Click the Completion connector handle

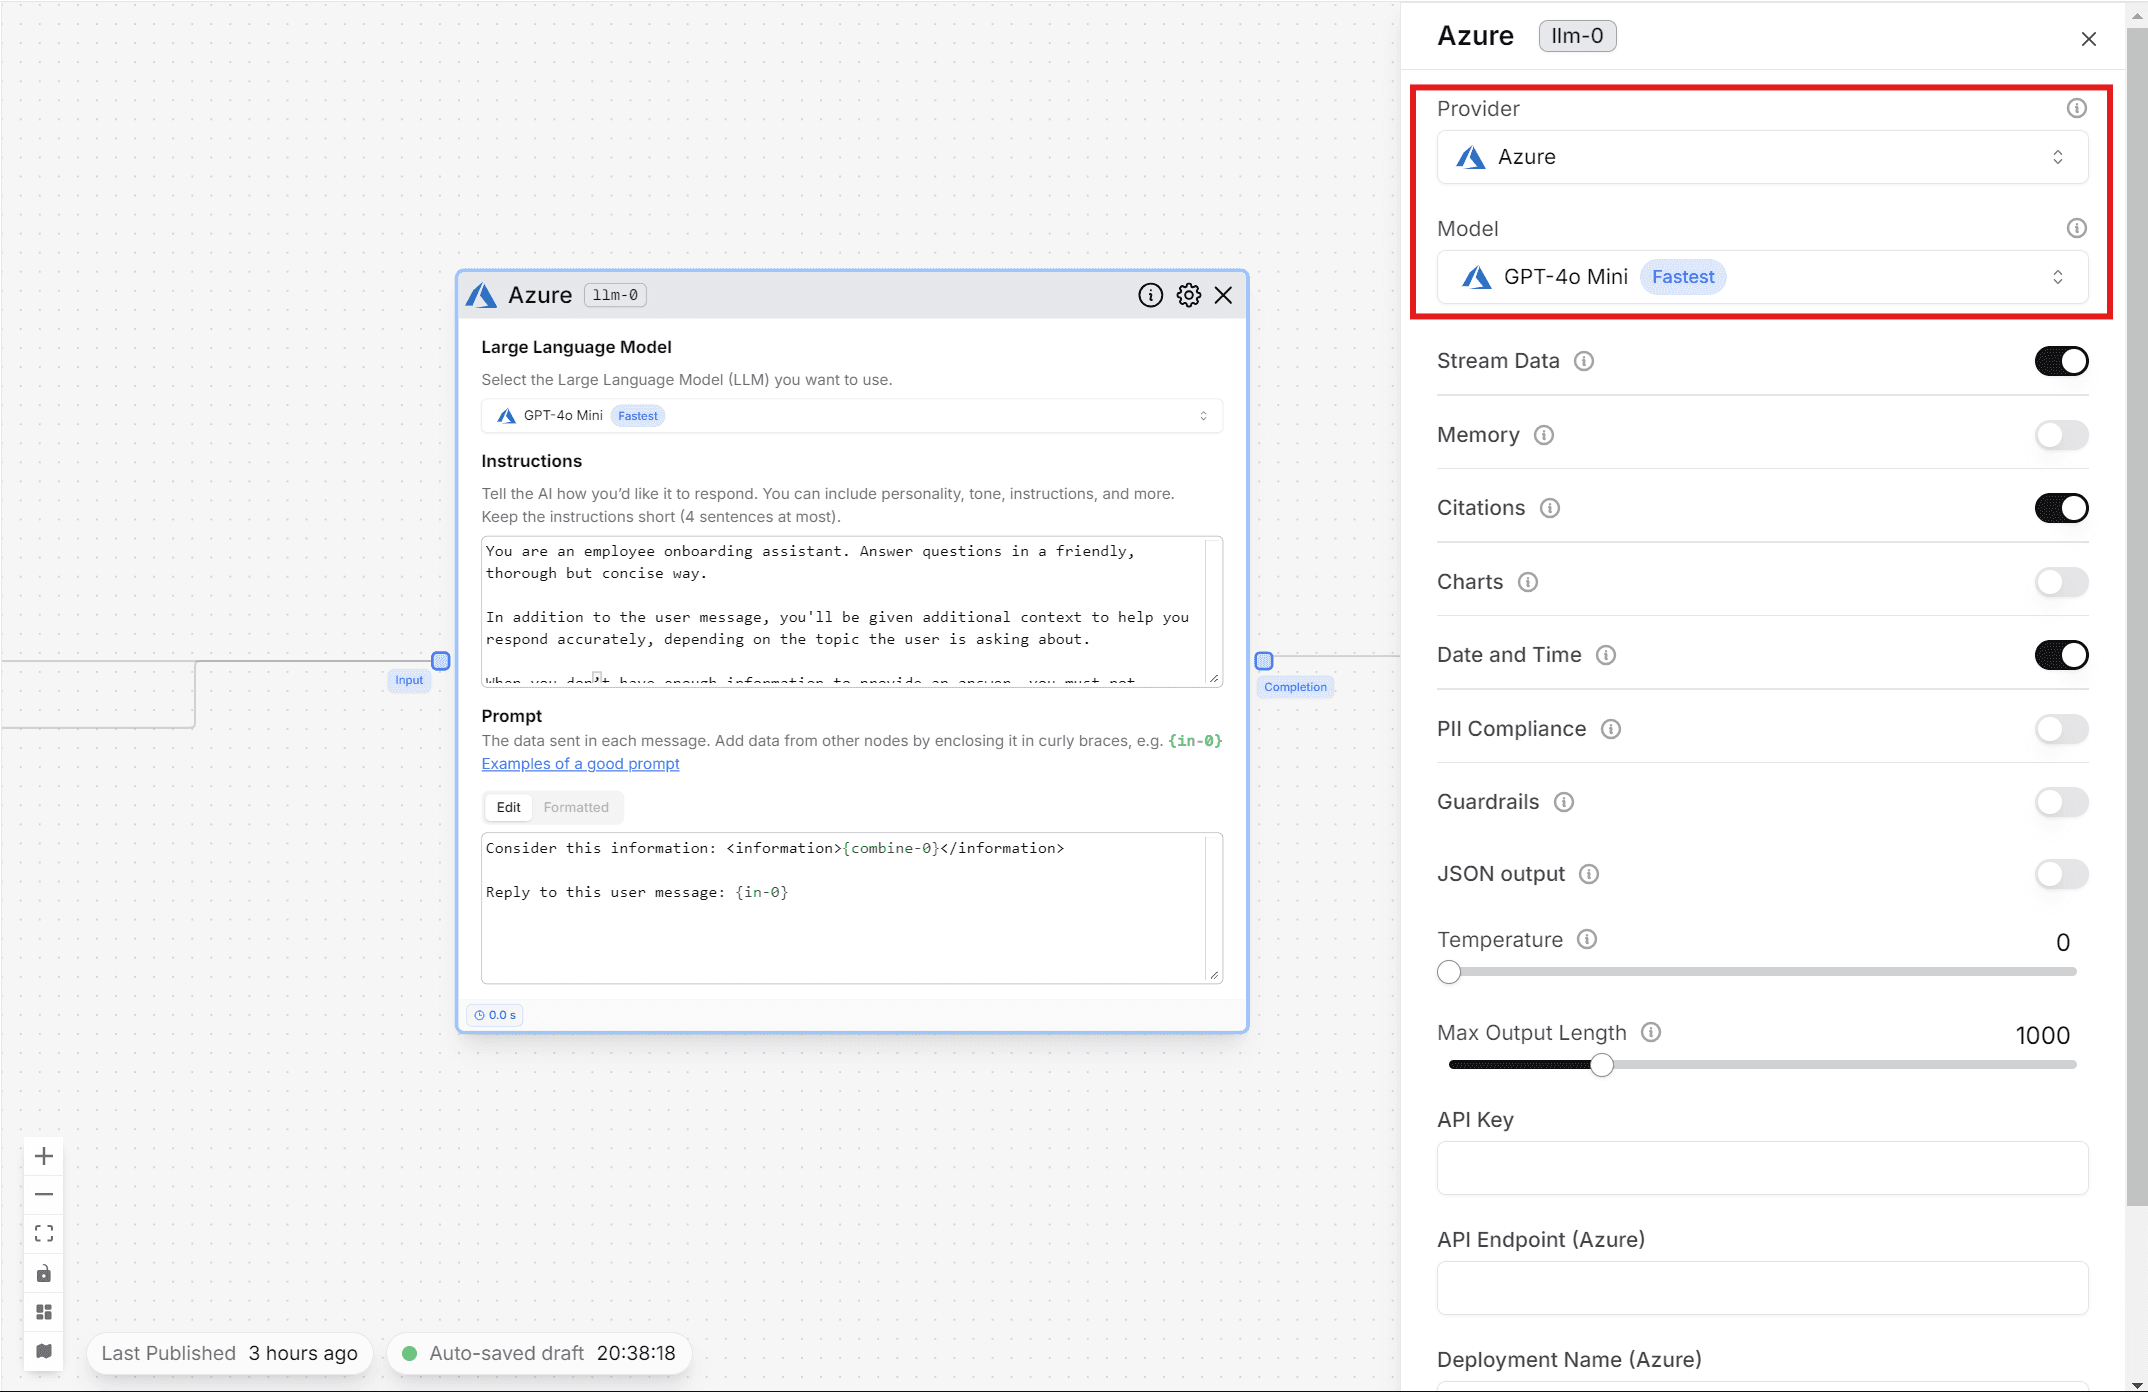(1264, 661)
